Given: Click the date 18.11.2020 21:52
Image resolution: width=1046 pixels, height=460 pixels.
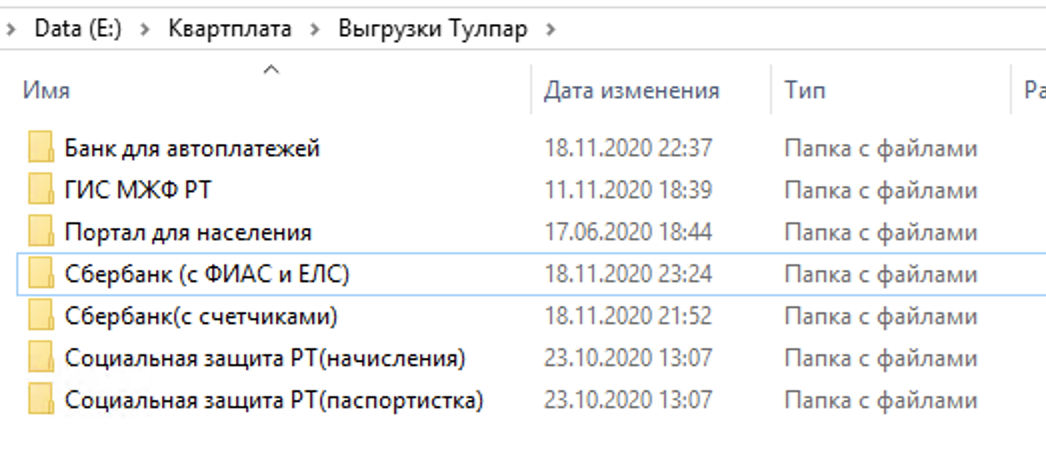Looking at the screenshot, I should 628,316.
